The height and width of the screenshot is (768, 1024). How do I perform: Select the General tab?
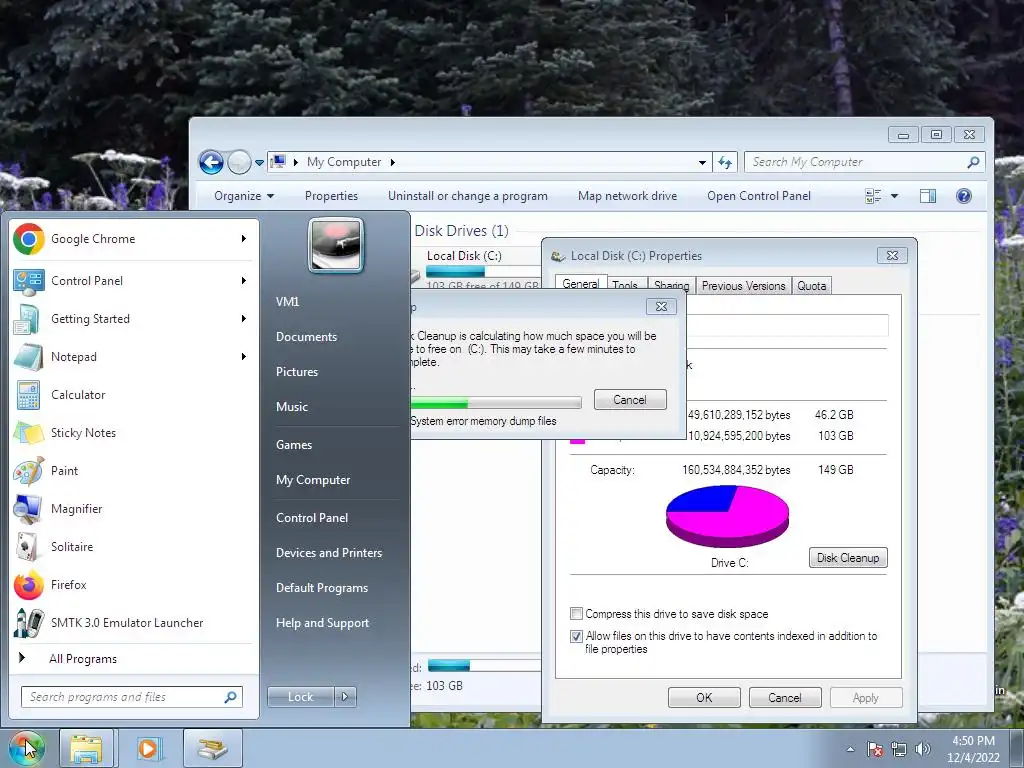point(581,284)
